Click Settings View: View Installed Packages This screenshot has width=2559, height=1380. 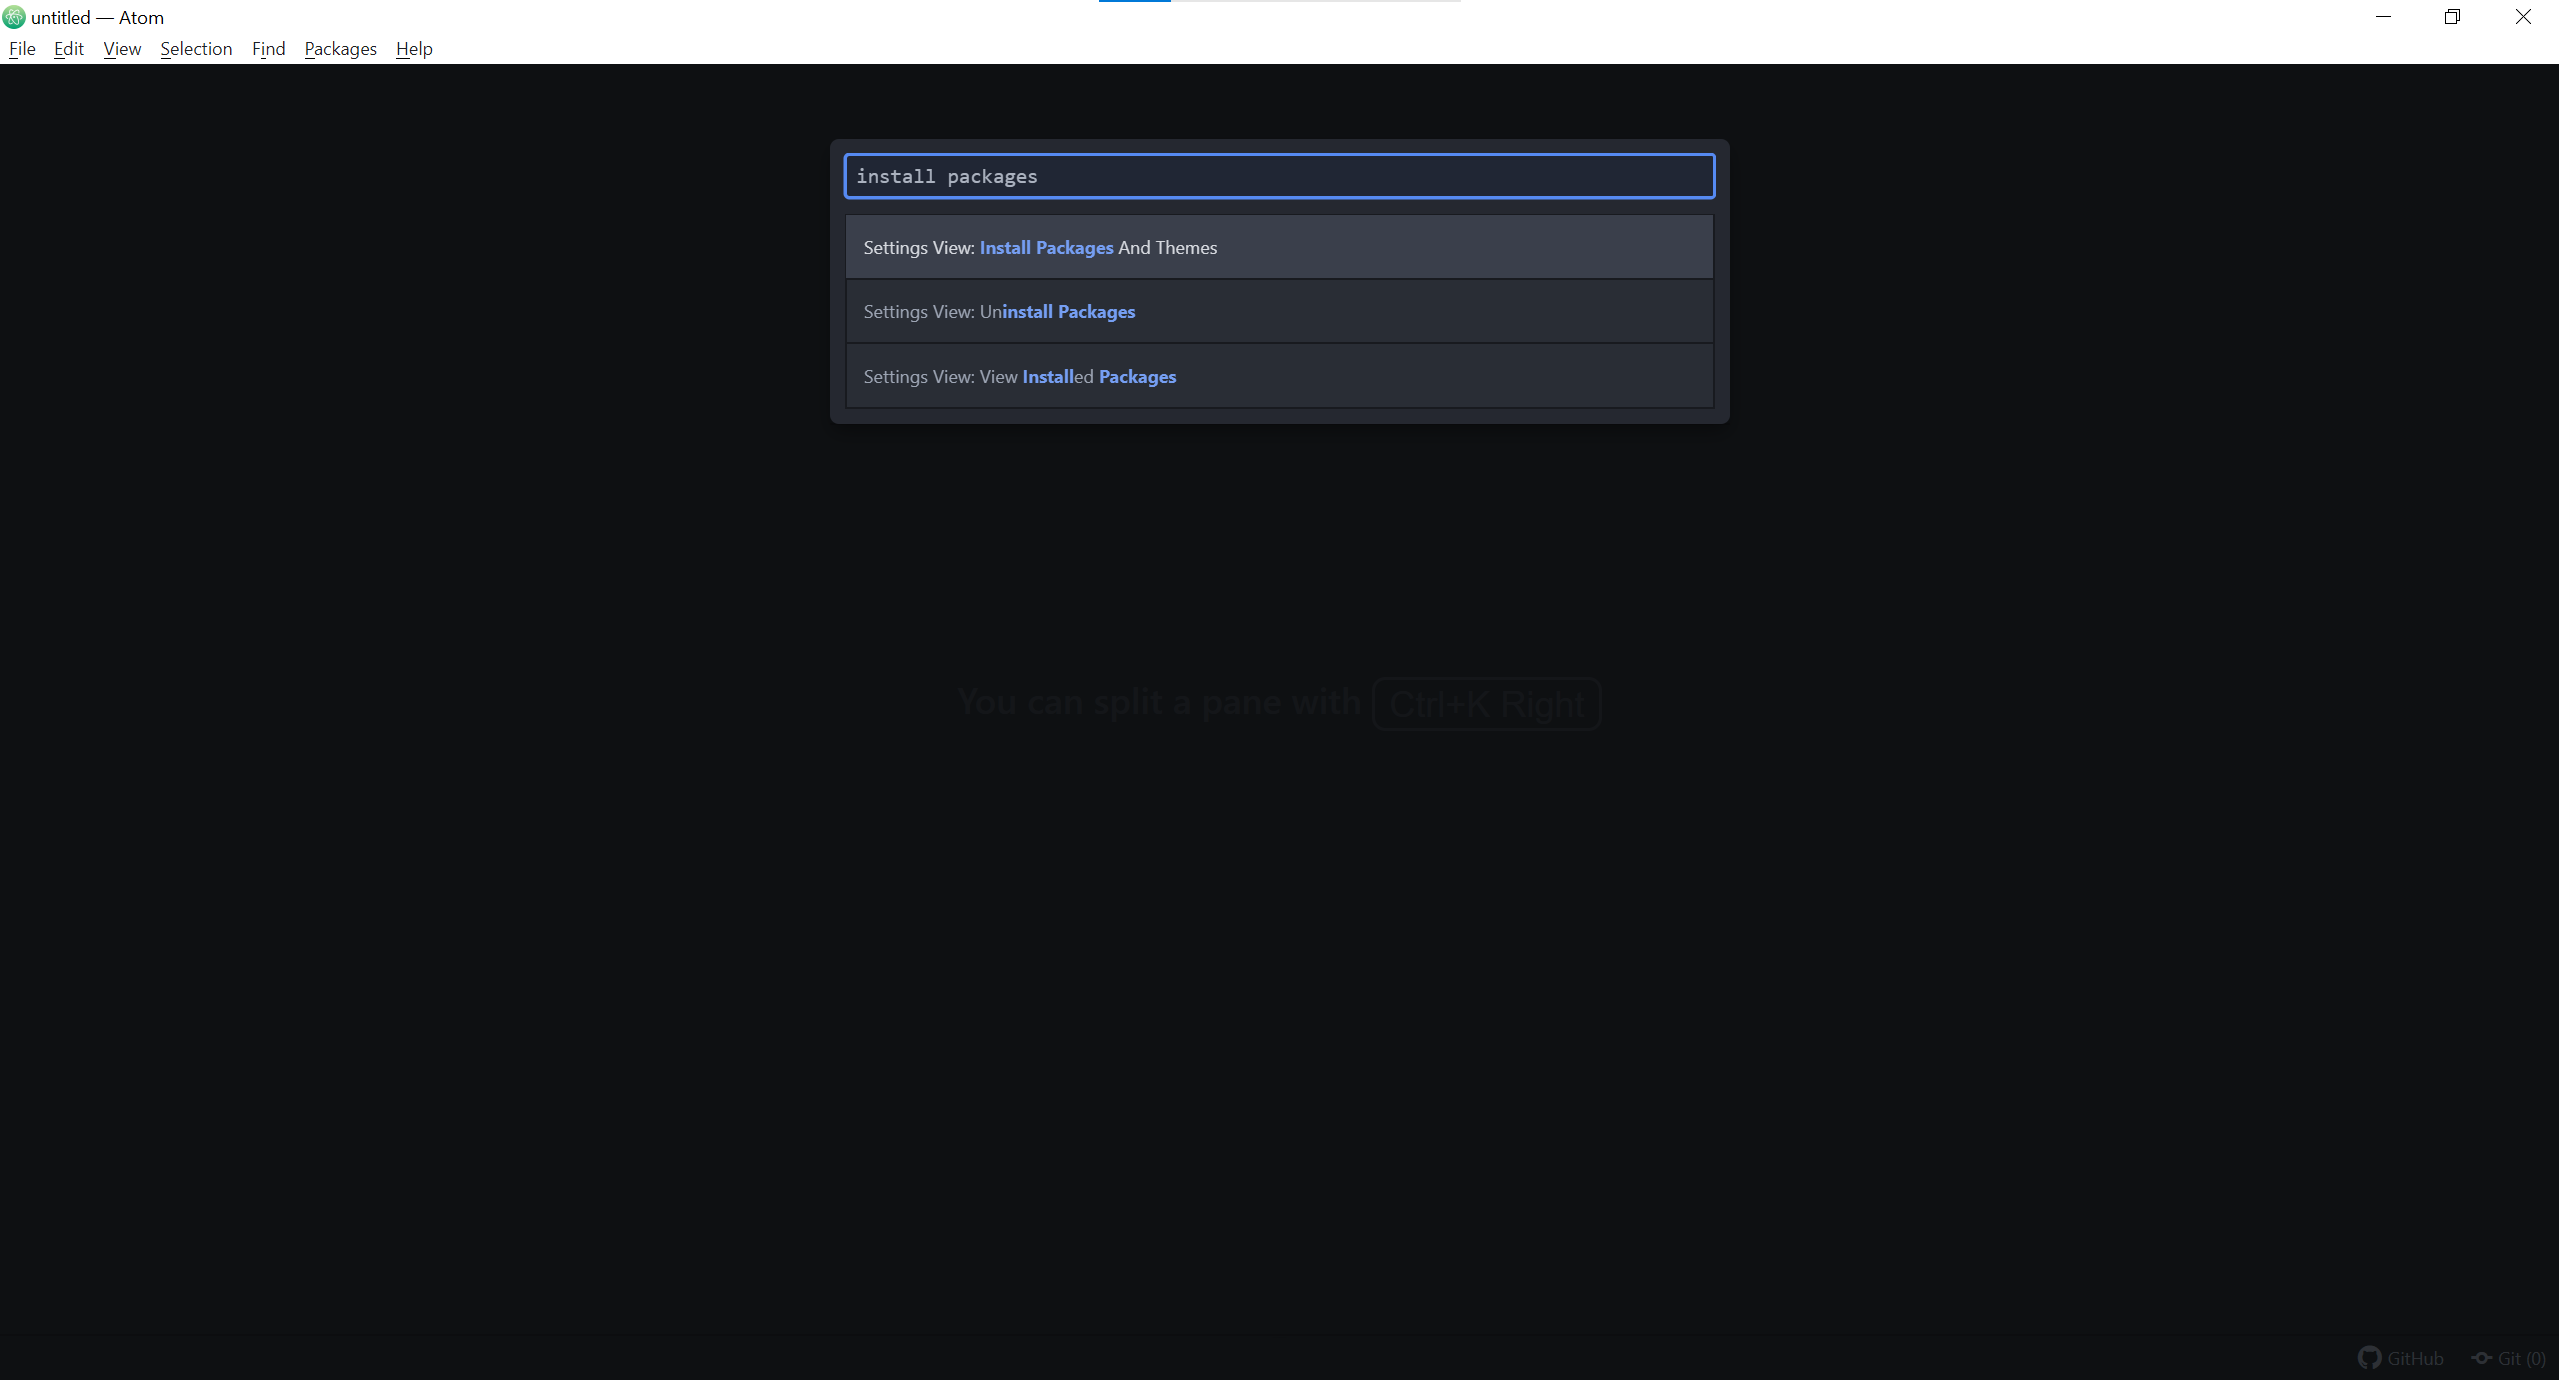(1280, 376)
